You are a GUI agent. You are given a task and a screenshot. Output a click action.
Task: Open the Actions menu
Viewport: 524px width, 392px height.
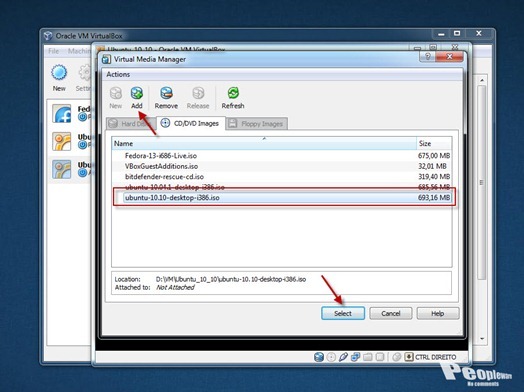118,75
